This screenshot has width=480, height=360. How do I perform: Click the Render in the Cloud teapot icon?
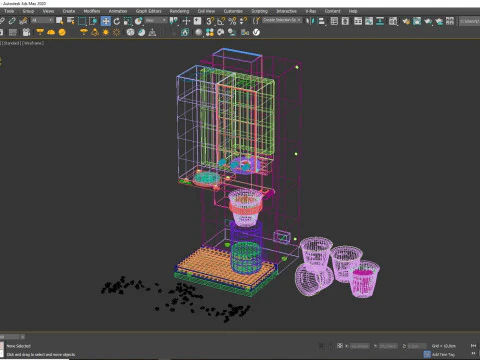pos(439,21)
